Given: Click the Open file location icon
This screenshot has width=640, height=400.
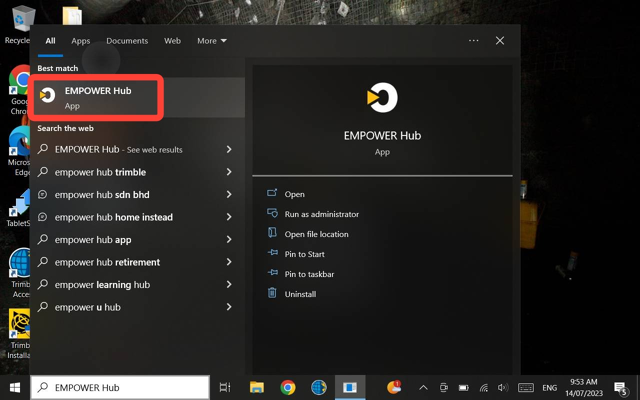Looking at the screenshot, I should [x=272, y=233].
